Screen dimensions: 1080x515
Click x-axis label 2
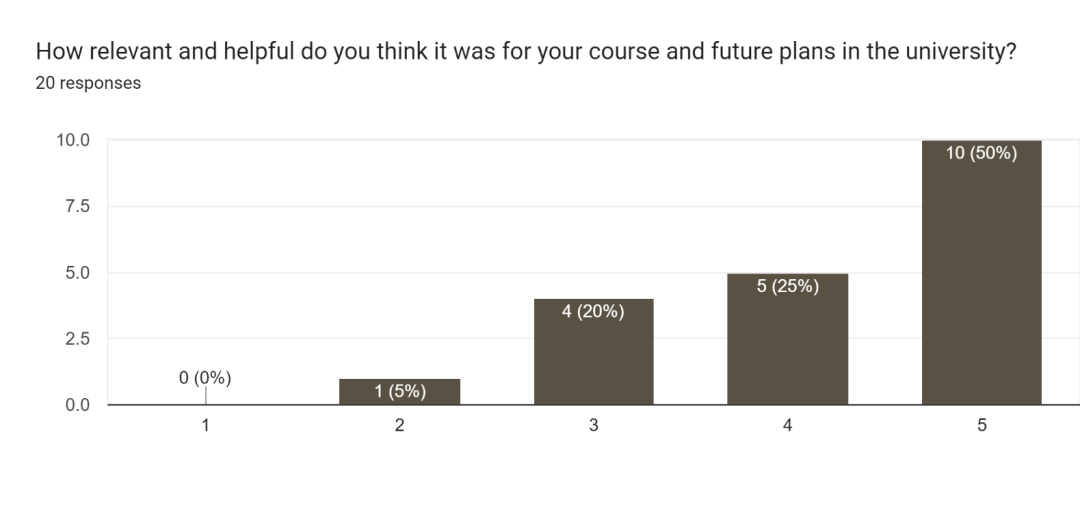[x=399, y=426]
